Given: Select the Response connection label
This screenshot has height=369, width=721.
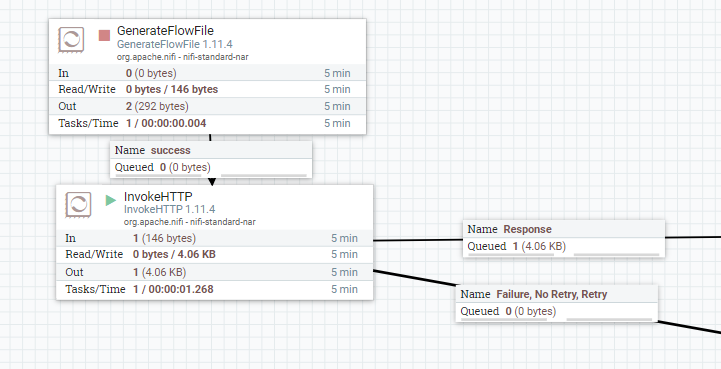Looking at the screenshot, I should [x=564, y=229].
